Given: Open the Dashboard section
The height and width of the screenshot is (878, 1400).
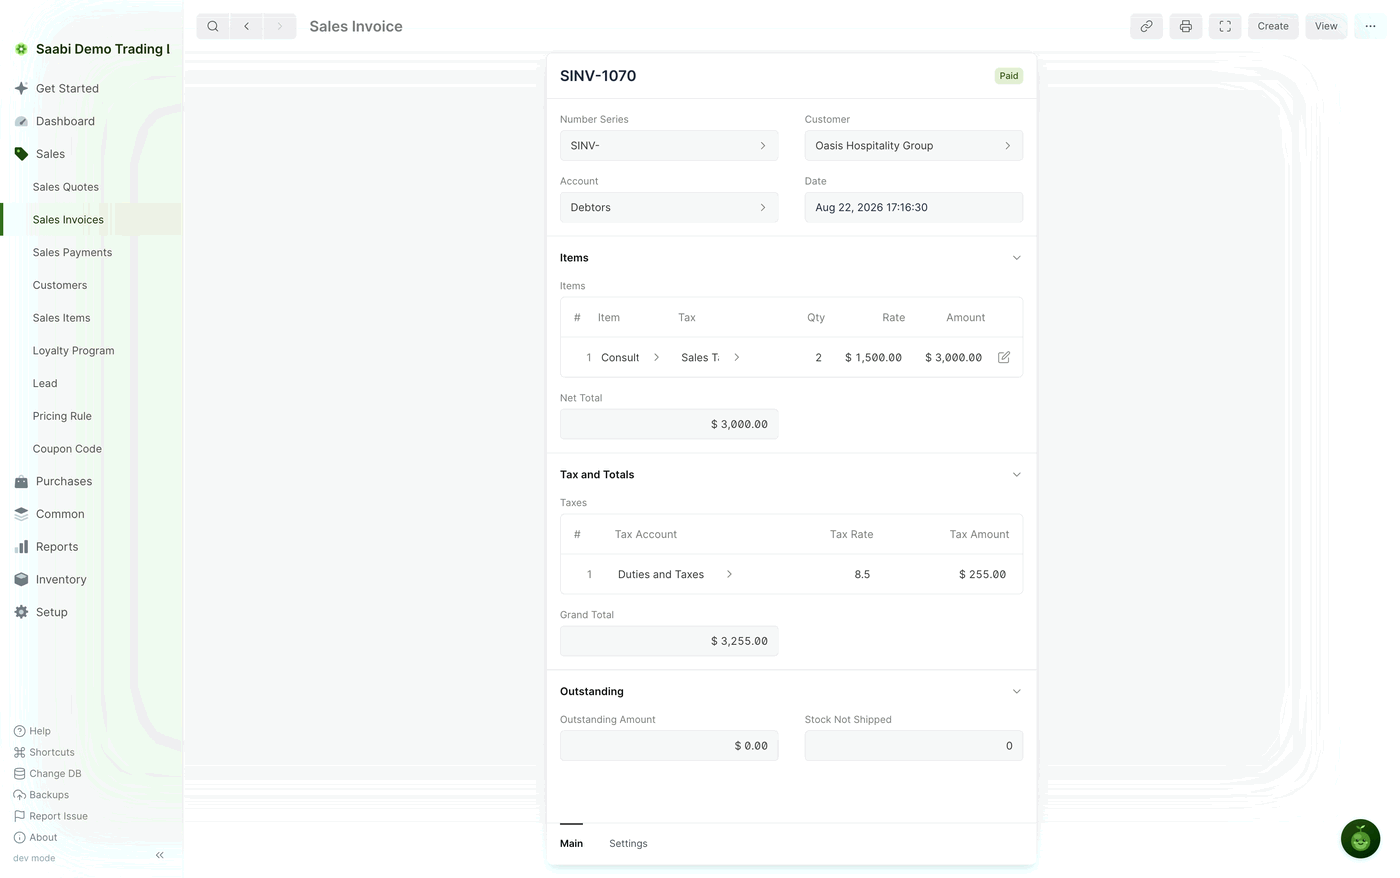Looking at the screenshot, I should pos(65,121).
